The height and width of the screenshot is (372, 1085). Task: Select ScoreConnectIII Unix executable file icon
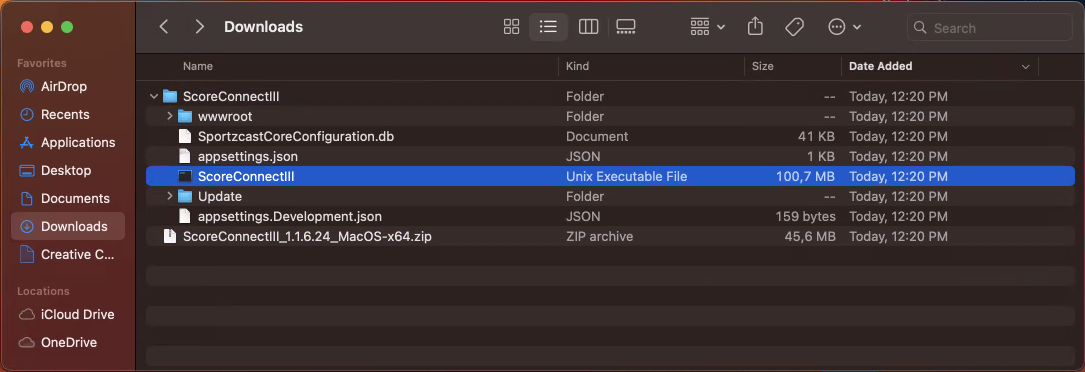184,176
